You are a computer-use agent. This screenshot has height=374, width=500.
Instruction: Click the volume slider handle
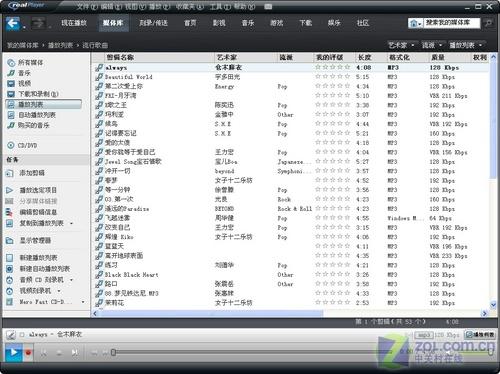click(491, 352)
